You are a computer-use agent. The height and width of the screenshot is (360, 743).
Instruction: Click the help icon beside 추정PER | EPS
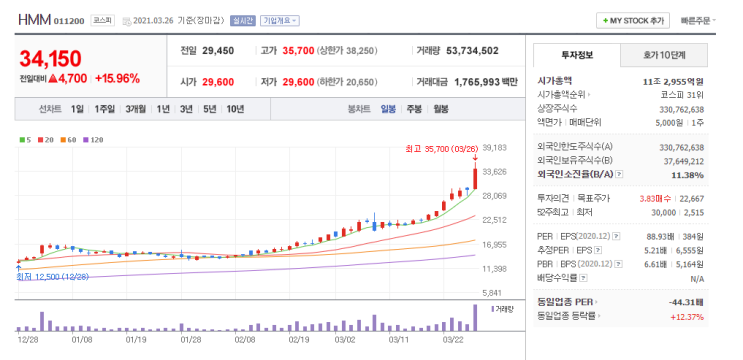point(598,250)
